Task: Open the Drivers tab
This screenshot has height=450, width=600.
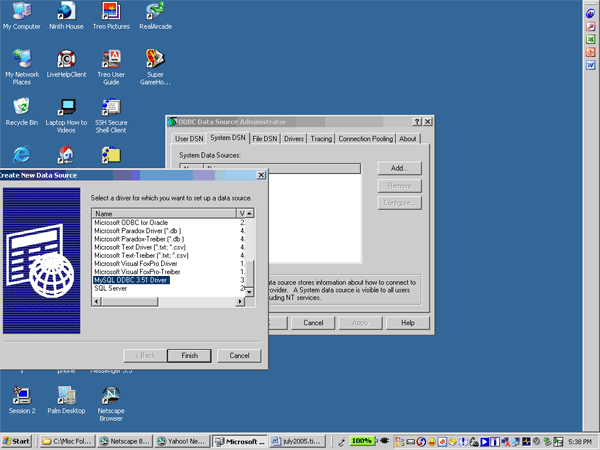Action: (x=294, y=139)
